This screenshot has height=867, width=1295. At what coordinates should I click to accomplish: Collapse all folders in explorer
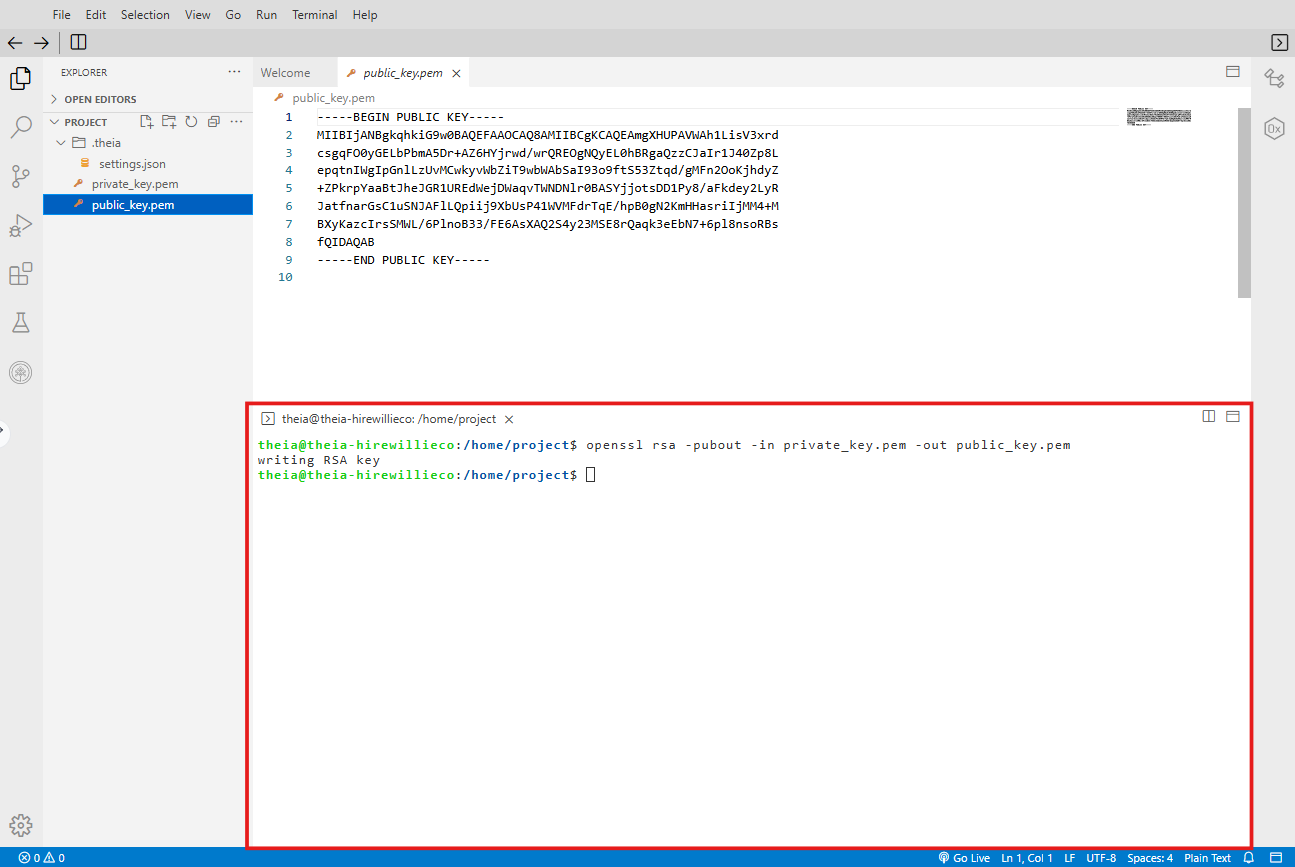pyautogui.click(x=213, y=122)
